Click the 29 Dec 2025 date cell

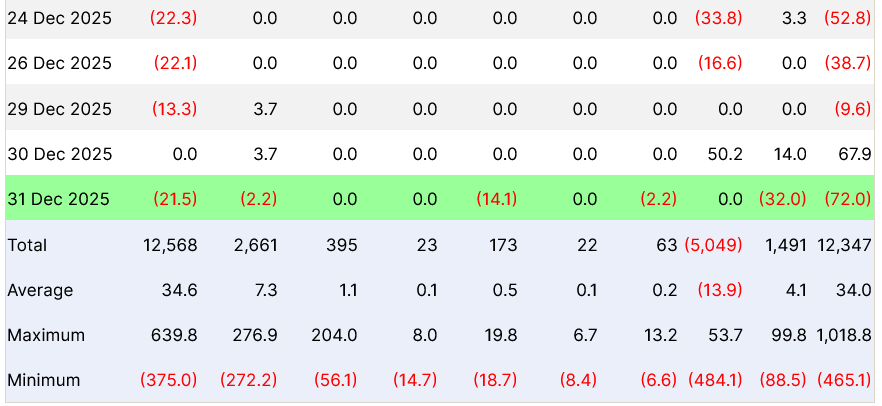click(x=59, y=109)
